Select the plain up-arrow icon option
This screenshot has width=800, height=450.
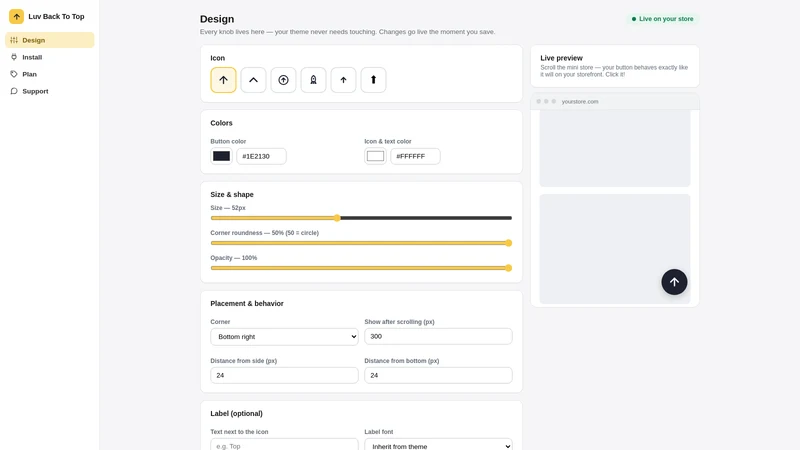223,80
